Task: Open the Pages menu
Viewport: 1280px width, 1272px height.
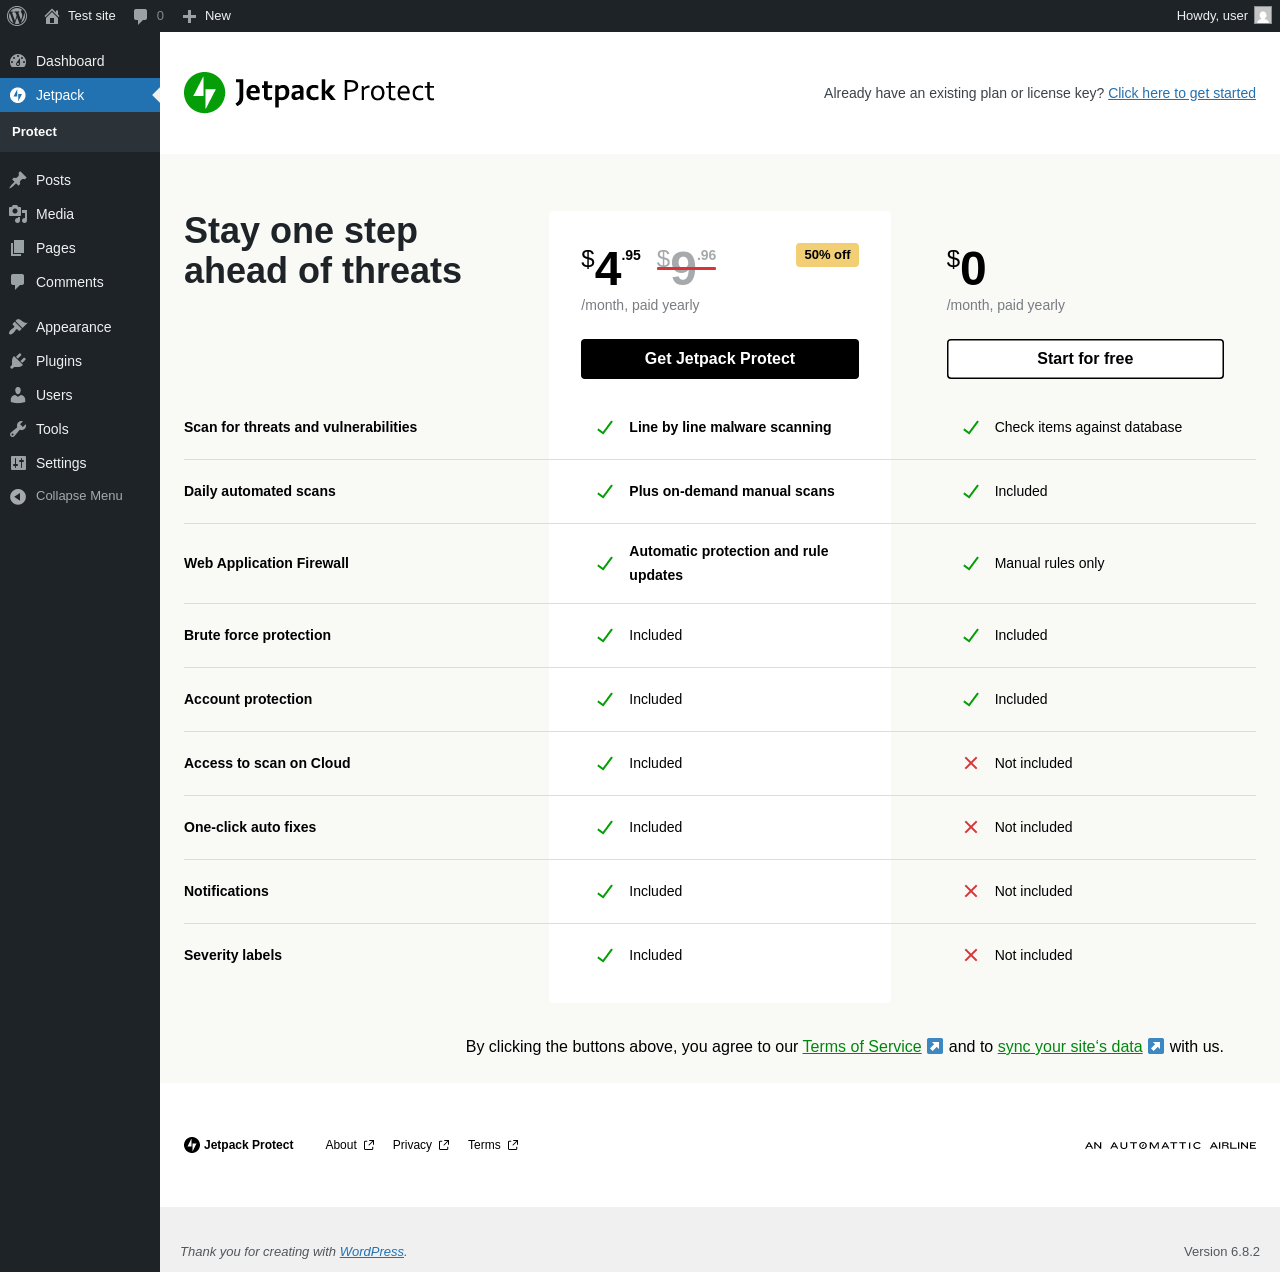Action: (80, 248)
